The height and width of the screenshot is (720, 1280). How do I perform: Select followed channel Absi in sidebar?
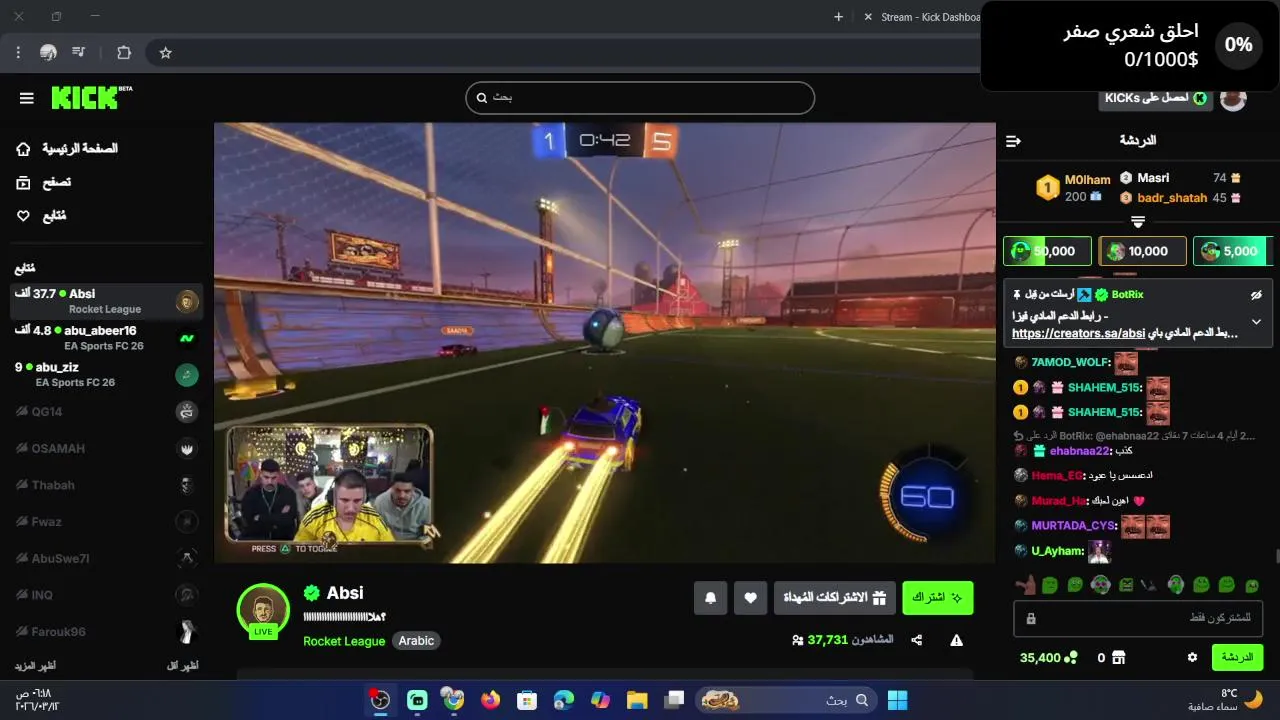[x=107, y=301]
